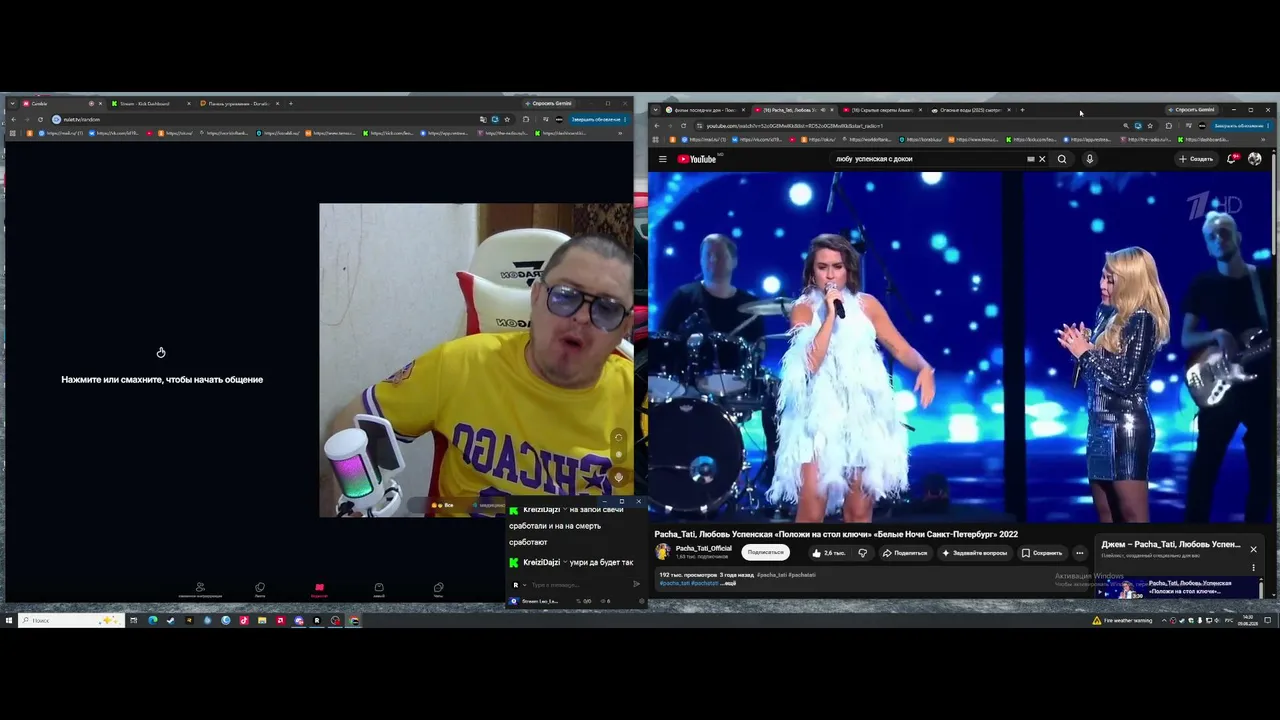Start YouTube voice search with the microphone

(x=1089, y=159)
